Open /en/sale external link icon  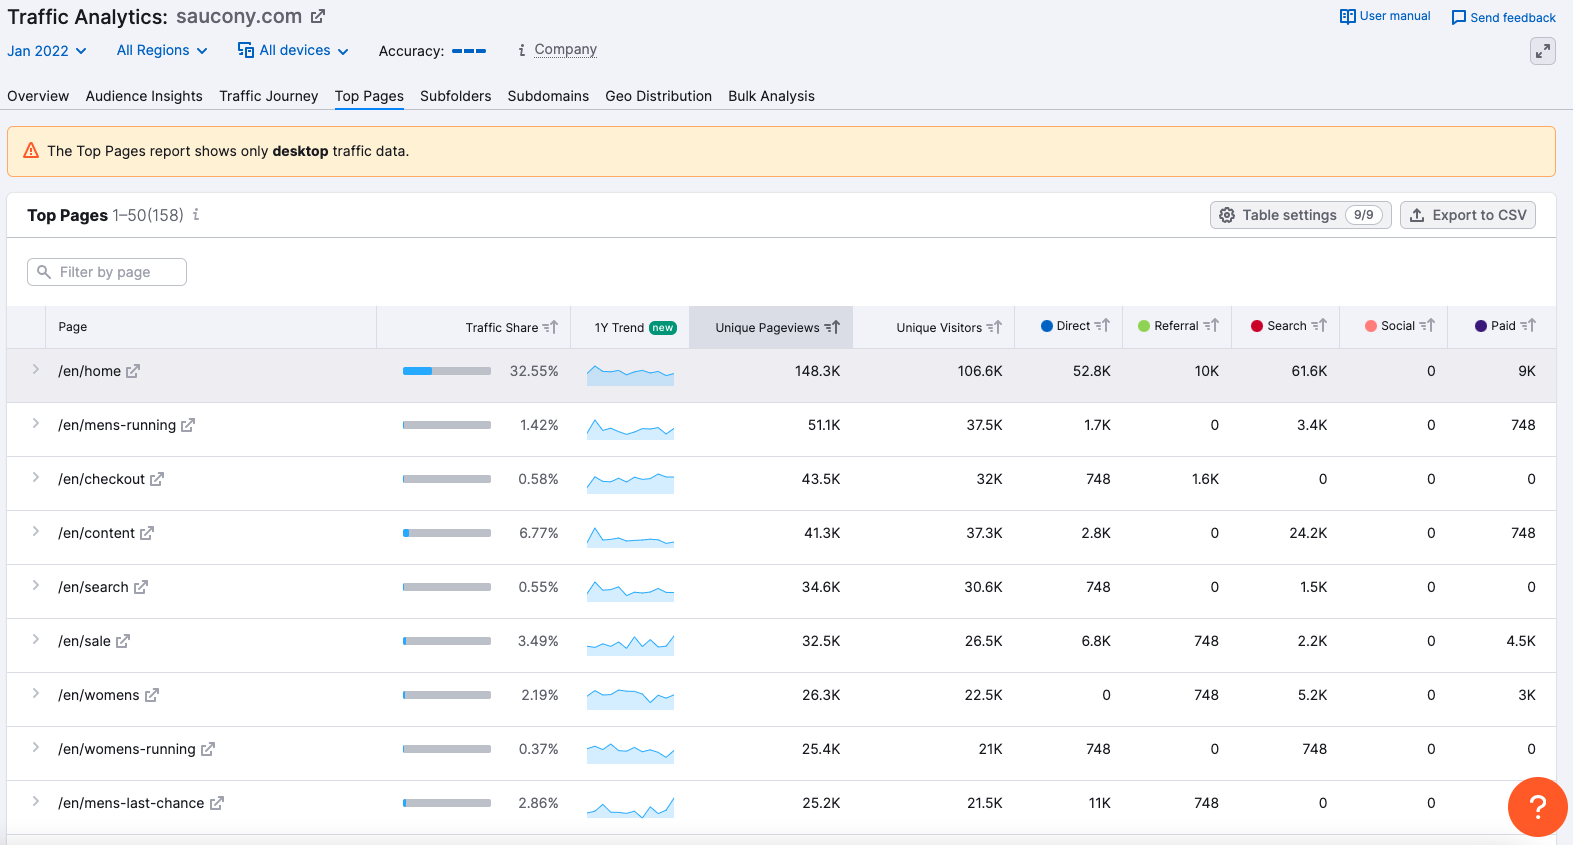tap(123, 641)
